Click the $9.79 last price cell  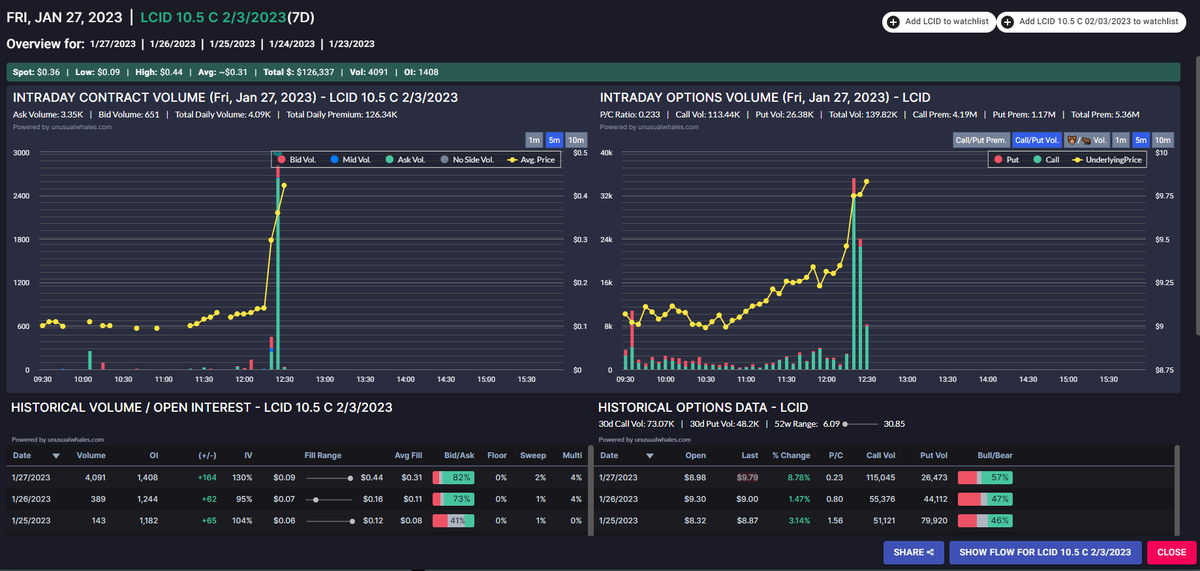point(748,478)
